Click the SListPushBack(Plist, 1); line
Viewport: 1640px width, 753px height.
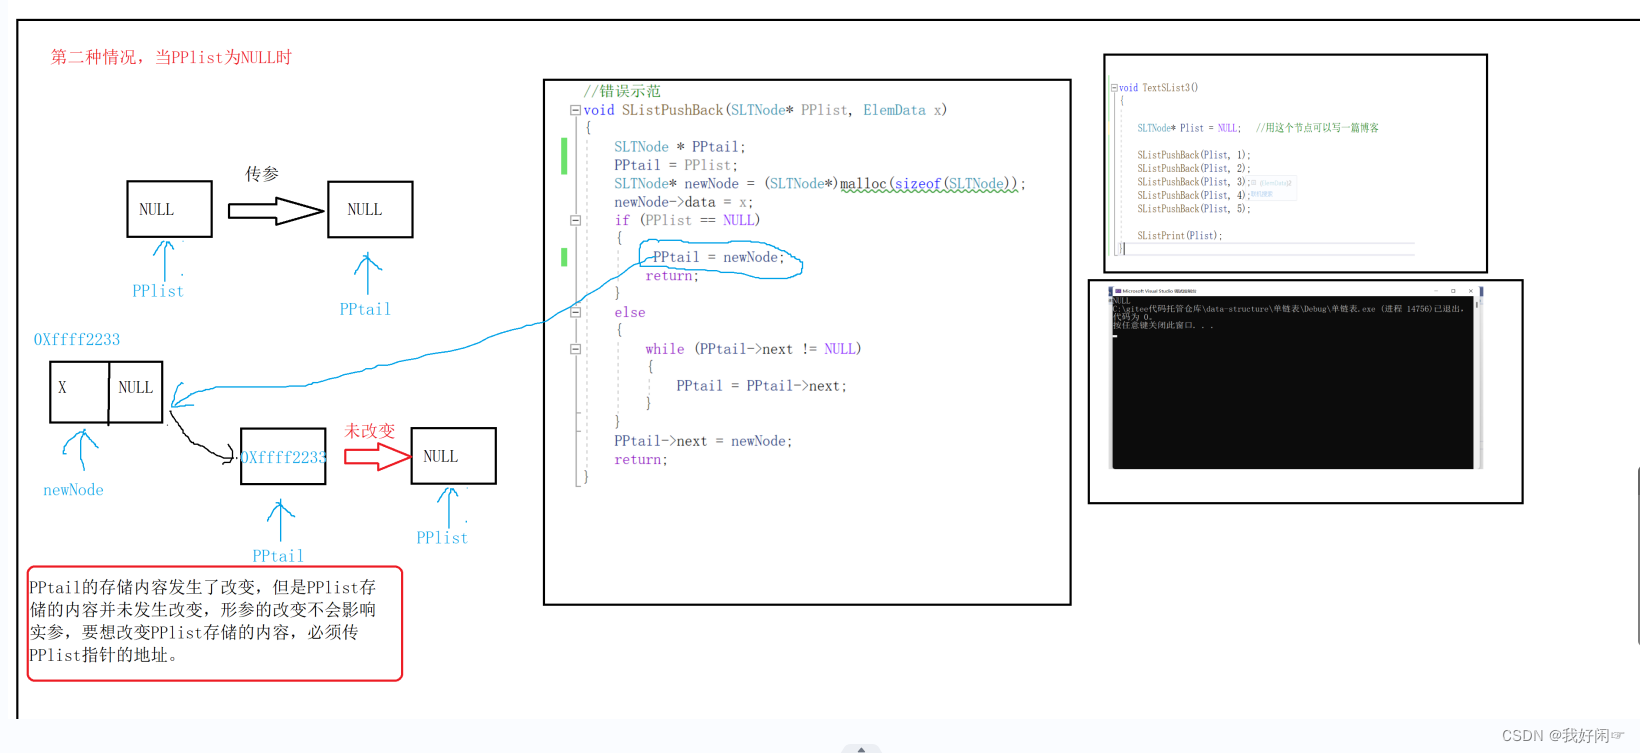click(x=1193, y=155)
